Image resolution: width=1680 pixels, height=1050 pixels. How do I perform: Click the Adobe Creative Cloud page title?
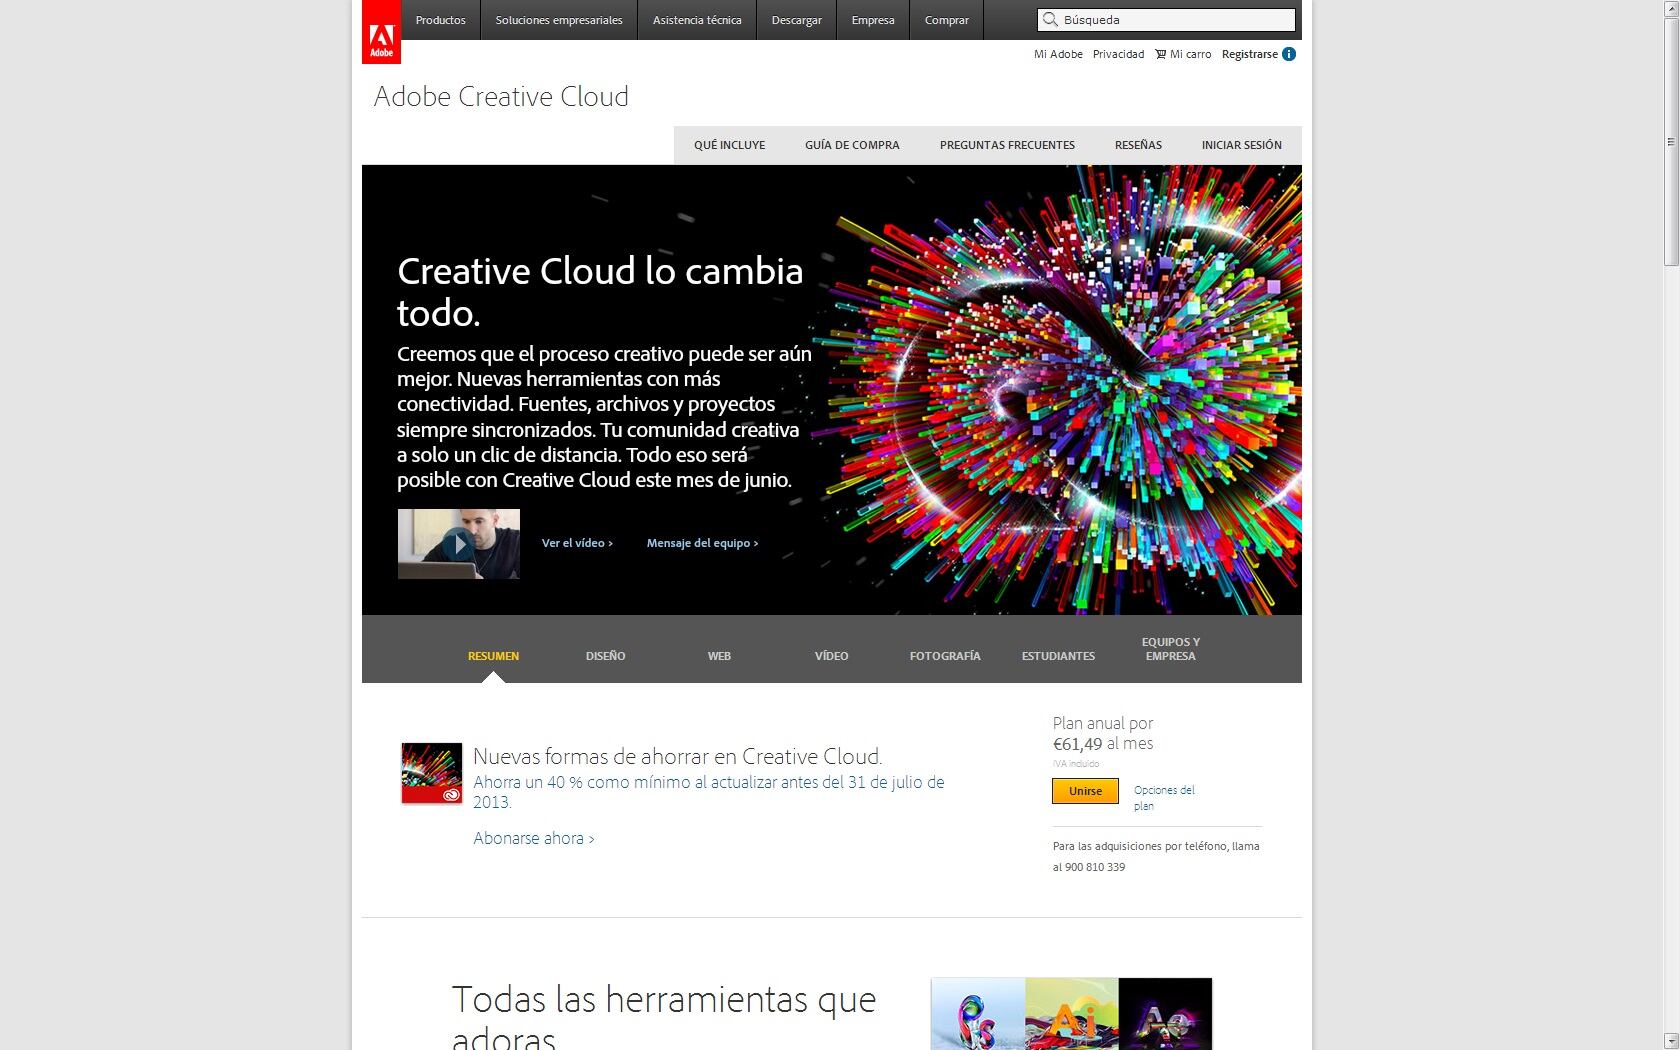pyautogui.click(x=501, y=96)
